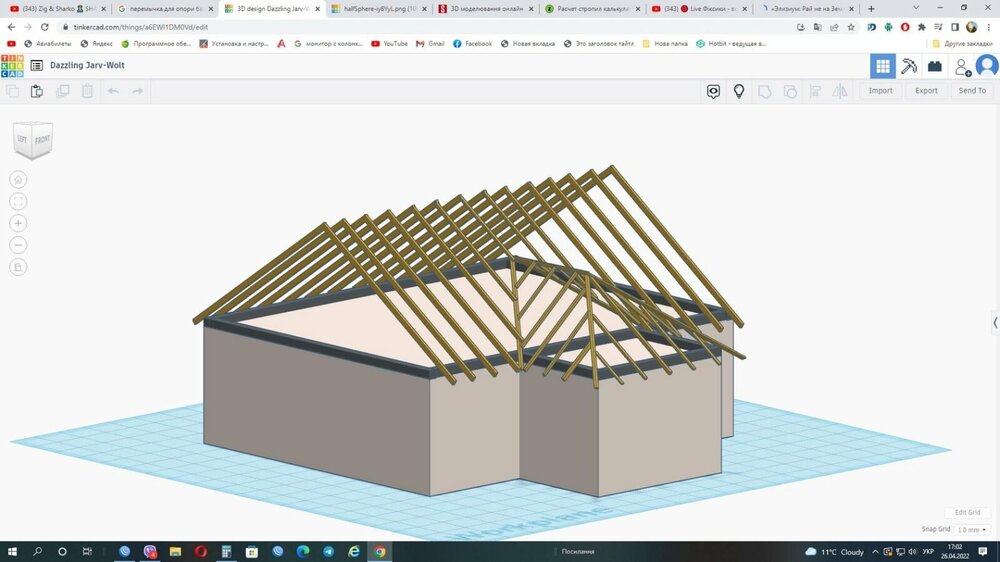Click the Home view button
The height and width of the screenshot is (562, 1000).
pyautogui.click(x=19, y=180)
